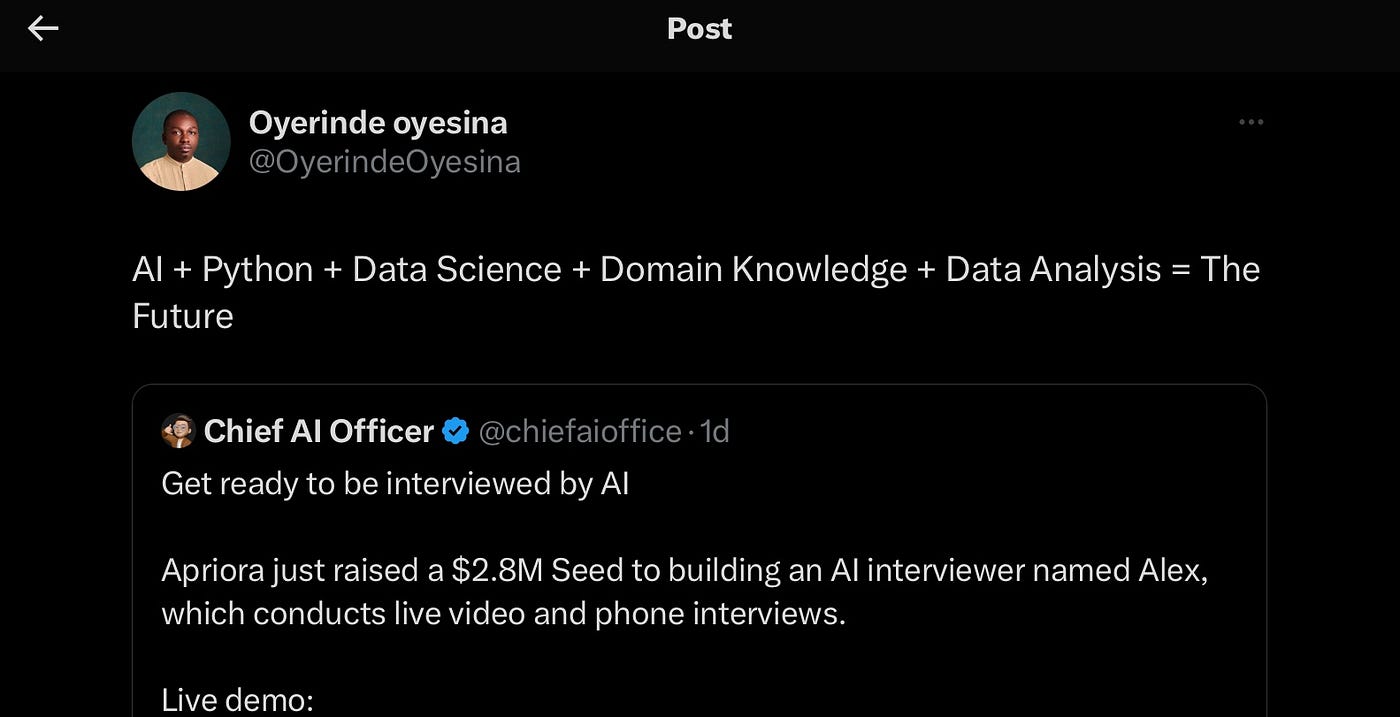This screenshot has width=1400, height=717.
Task: Visit the @OyerindeOyesina handle
Action: [x=384, y=162]
